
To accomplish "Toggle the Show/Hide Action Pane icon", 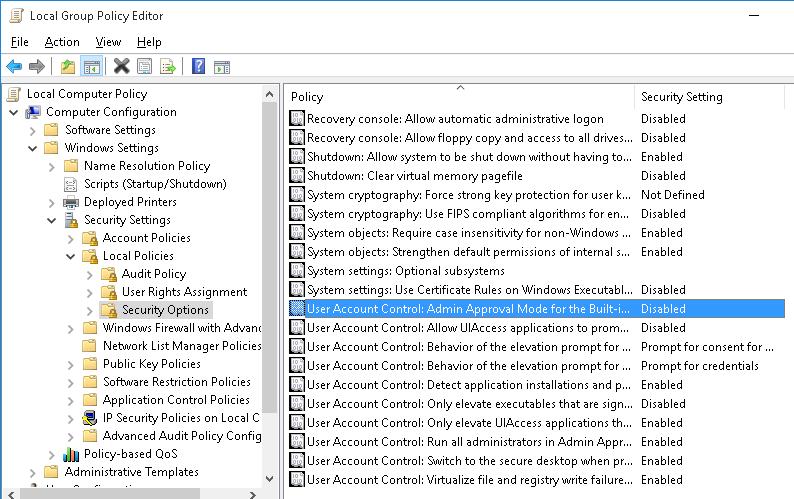I will coord(222,67).
